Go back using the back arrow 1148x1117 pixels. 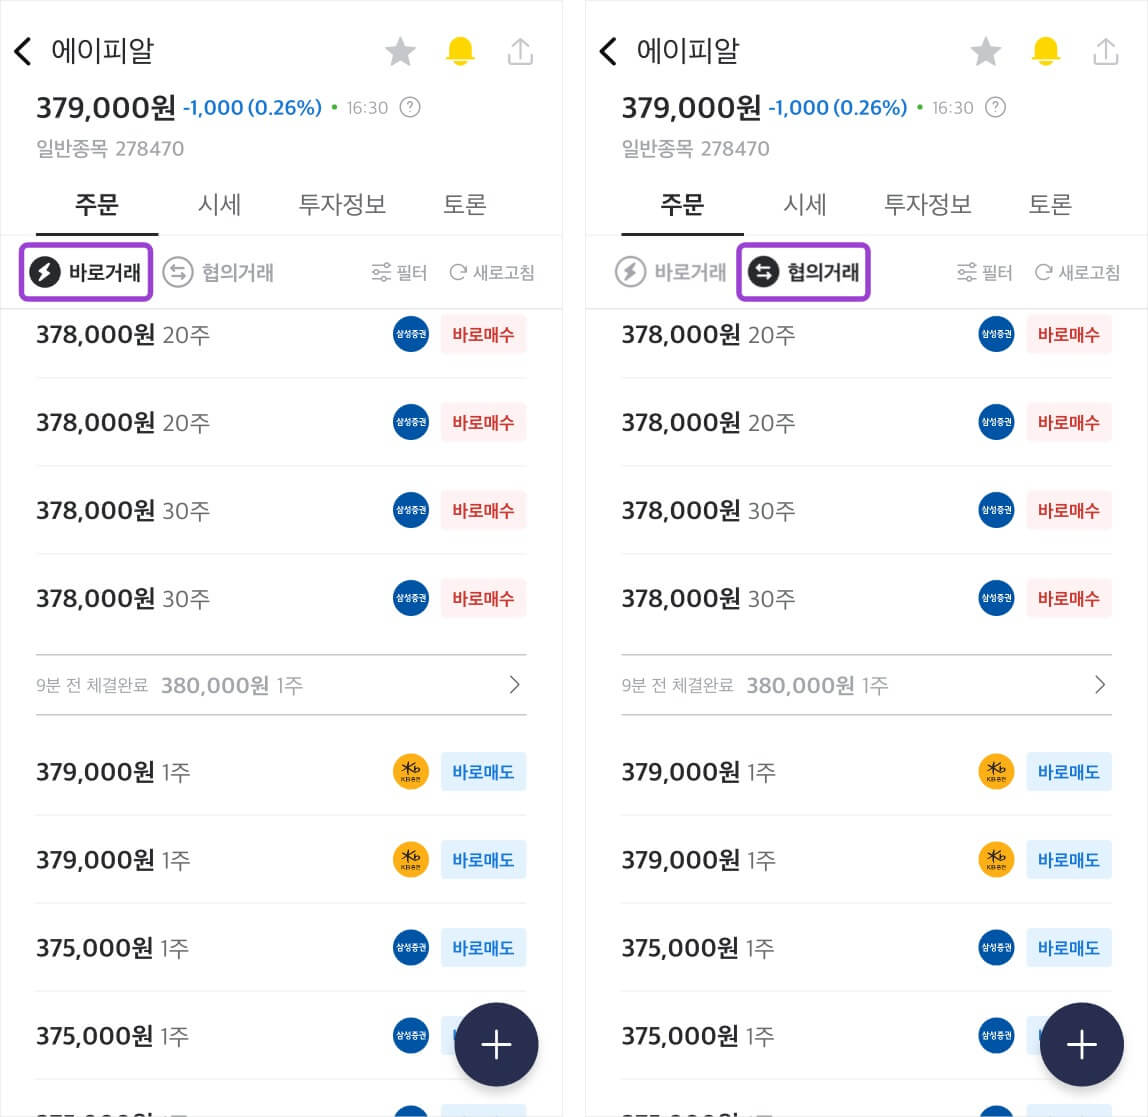pos(22,51)
